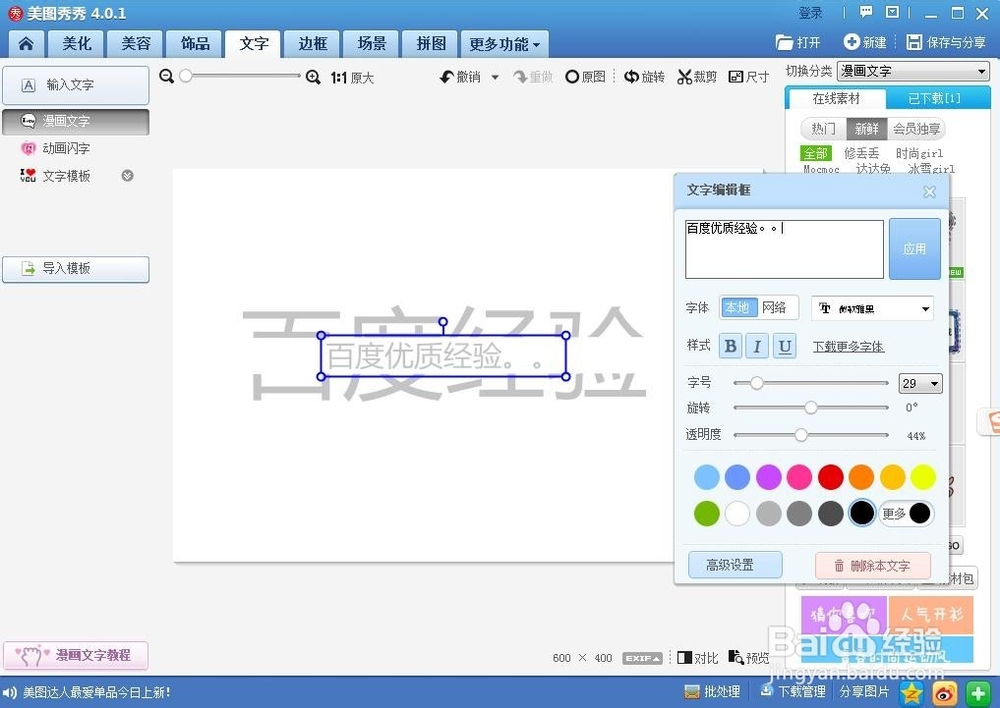Screen dimensions: 1000x708
Task: Click the 新建 plus icon
Action: (851, 42)
